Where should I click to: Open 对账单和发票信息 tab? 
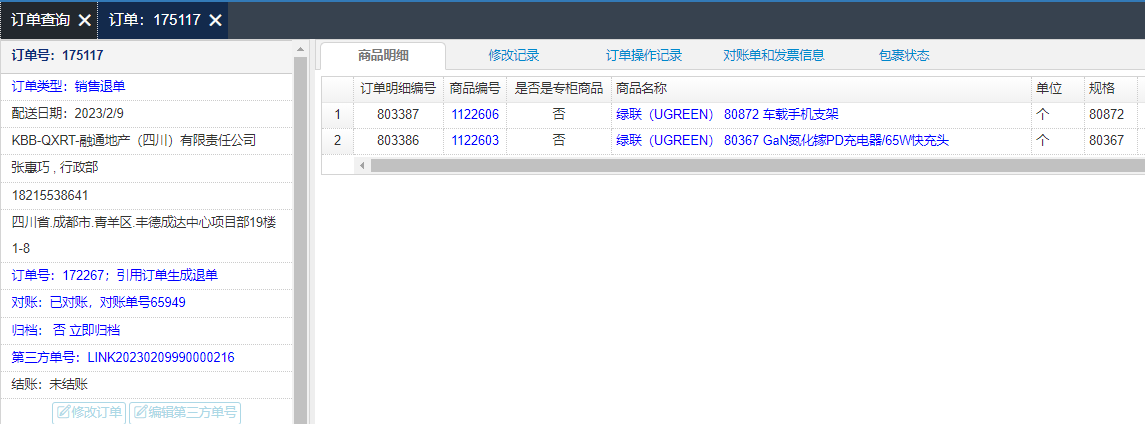pyautogui.click(x=774, y=55)
